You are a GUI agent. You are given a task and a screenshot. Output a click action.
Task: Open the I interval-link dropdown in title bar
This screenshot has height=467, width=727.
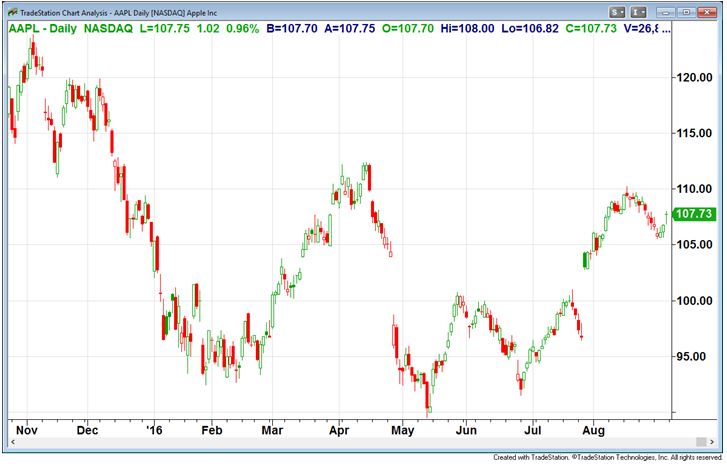(x=638, y=12)
